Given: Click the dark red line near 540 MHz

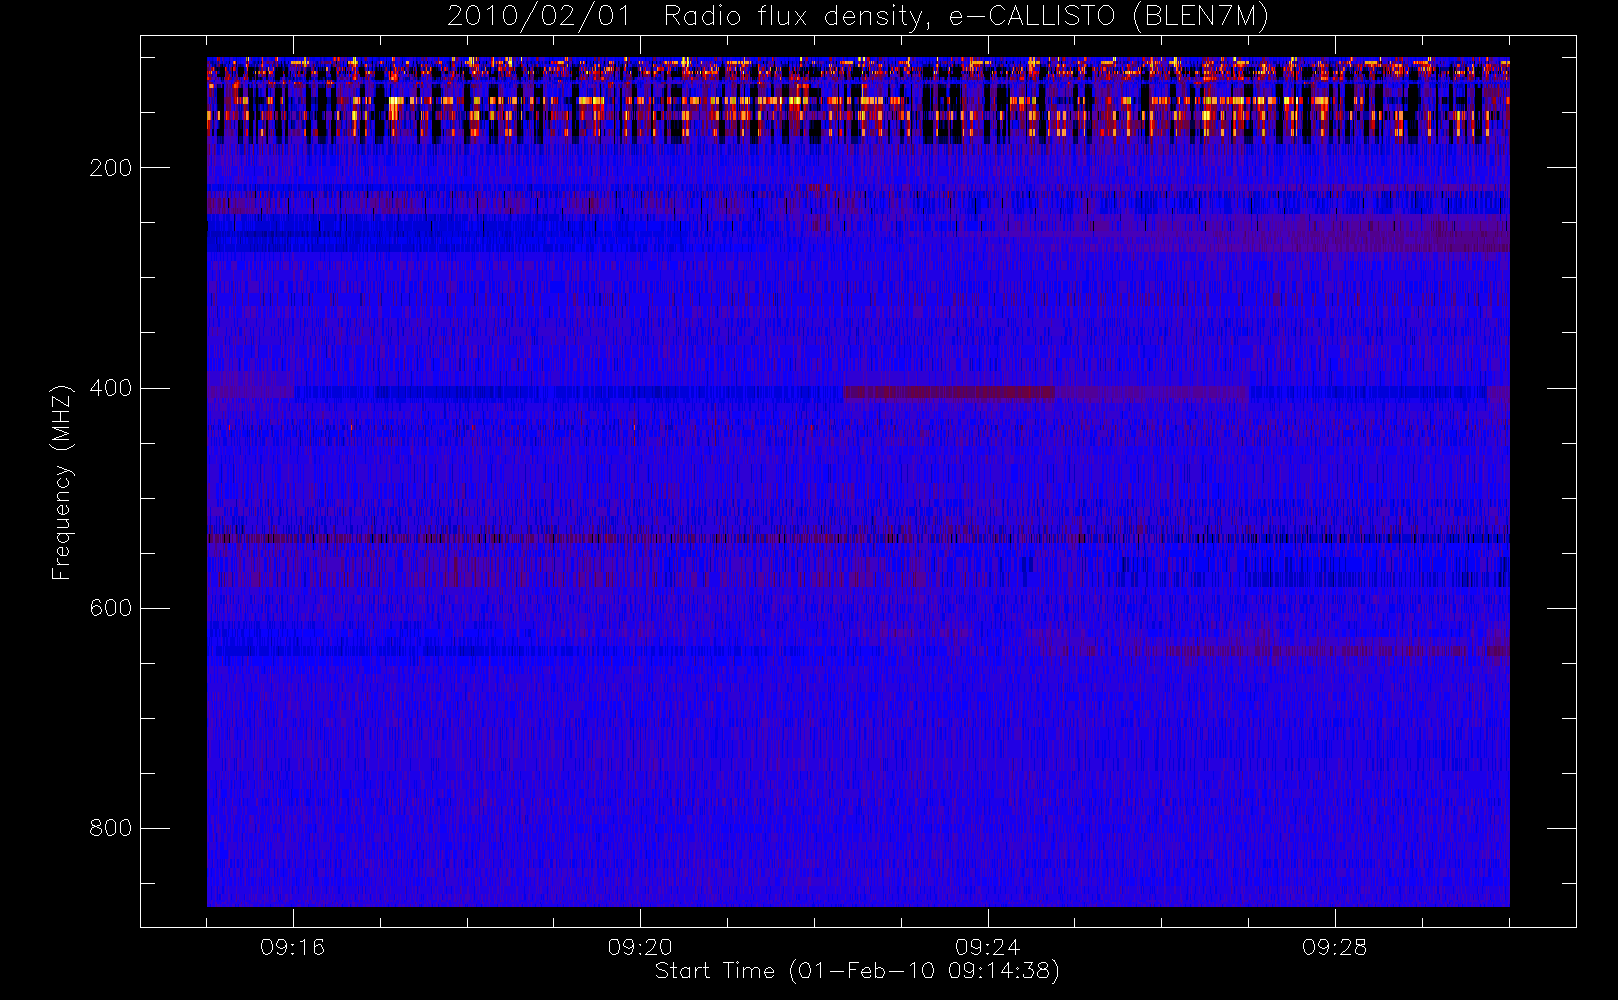Looking at the screenshot, I should pyautogui.click(x=858, y=538).
